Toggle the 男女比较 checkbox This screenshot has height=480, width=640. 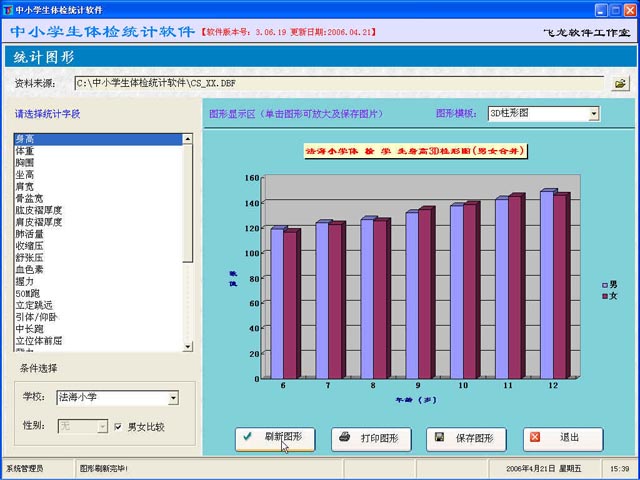(x=119, y=426)
